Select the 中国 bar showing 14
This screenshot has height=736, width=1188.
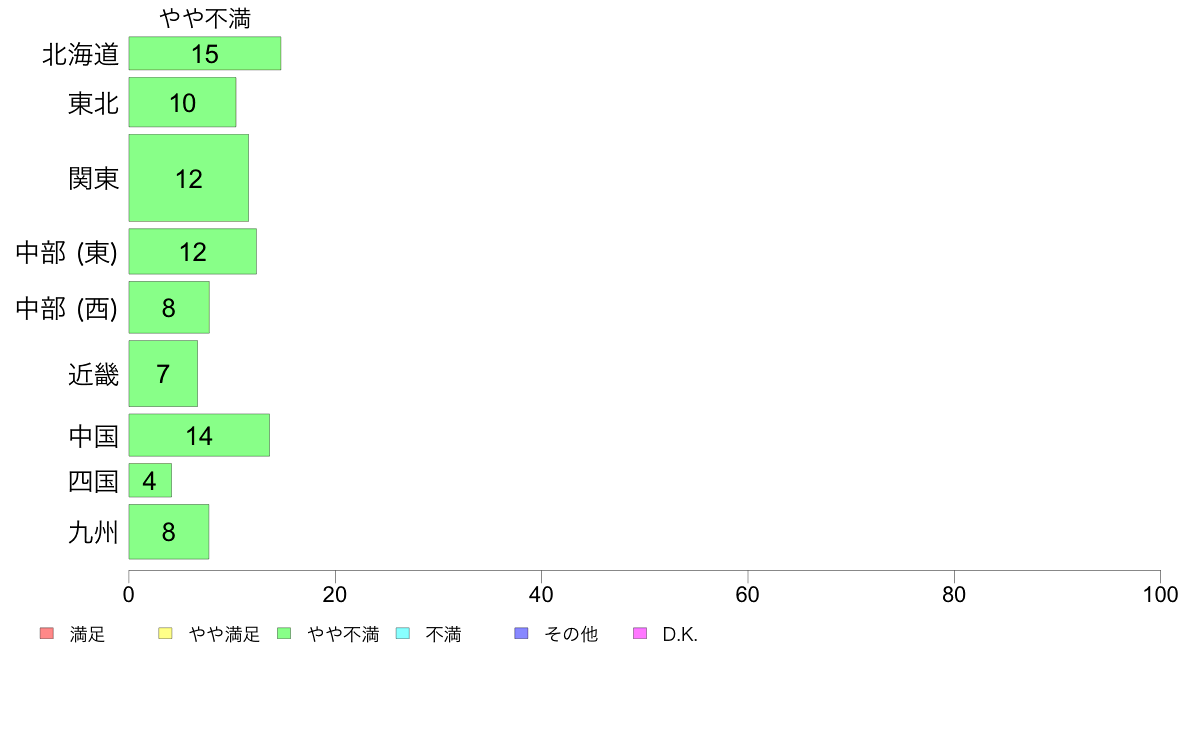tap(199, 435)
